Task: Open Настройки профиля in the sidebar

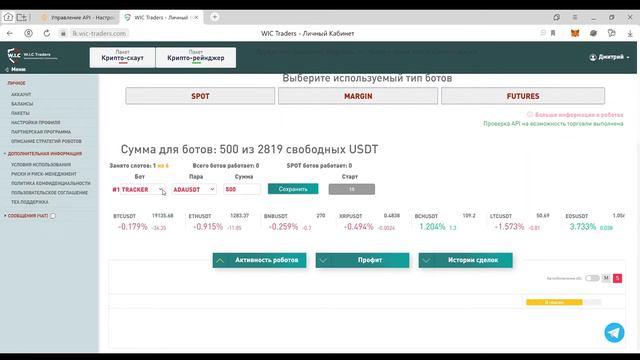Action: pyautogui.click(x=36, y=122)
